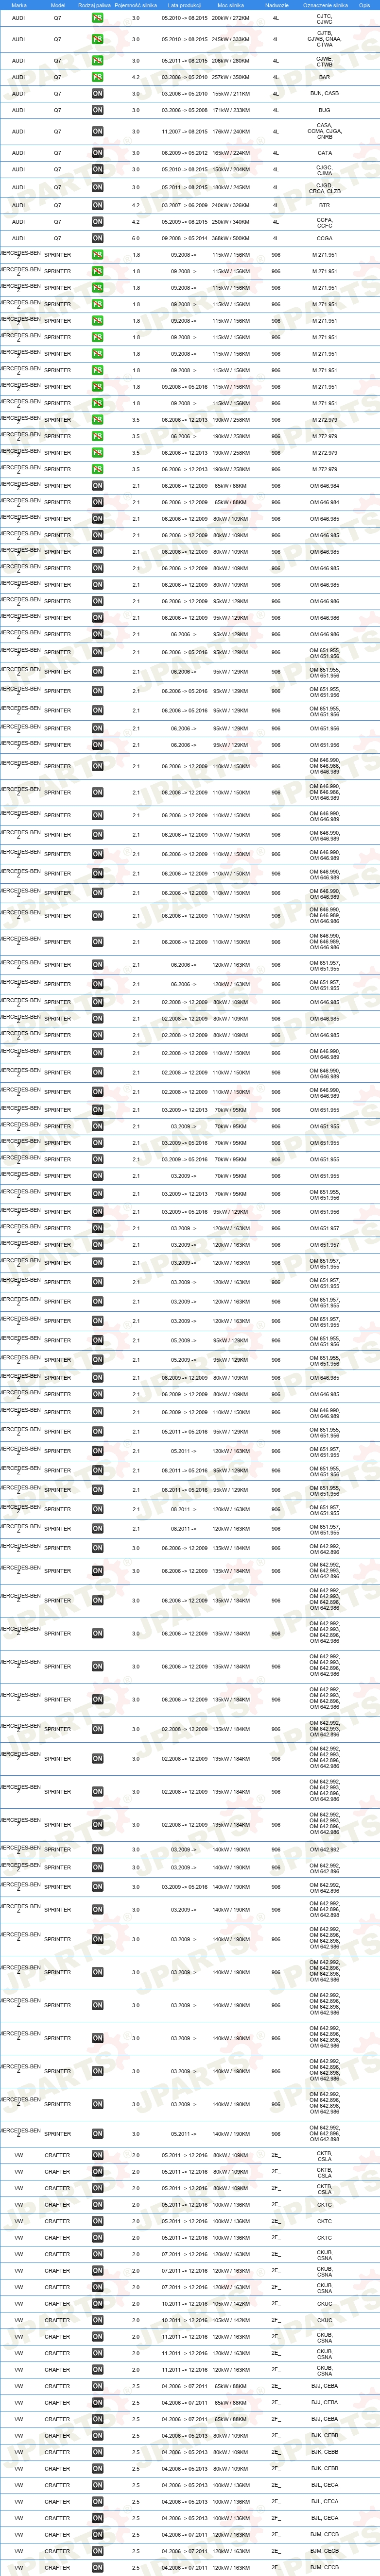
Task: Click the Model column header
Action: [58, 5]
